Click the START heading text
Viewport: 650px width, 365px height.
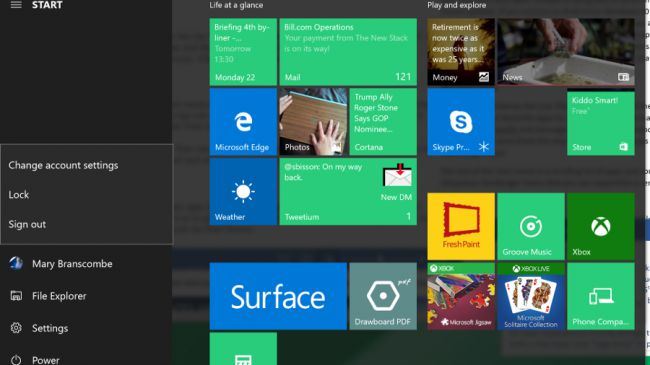click(x=47, y=5)
